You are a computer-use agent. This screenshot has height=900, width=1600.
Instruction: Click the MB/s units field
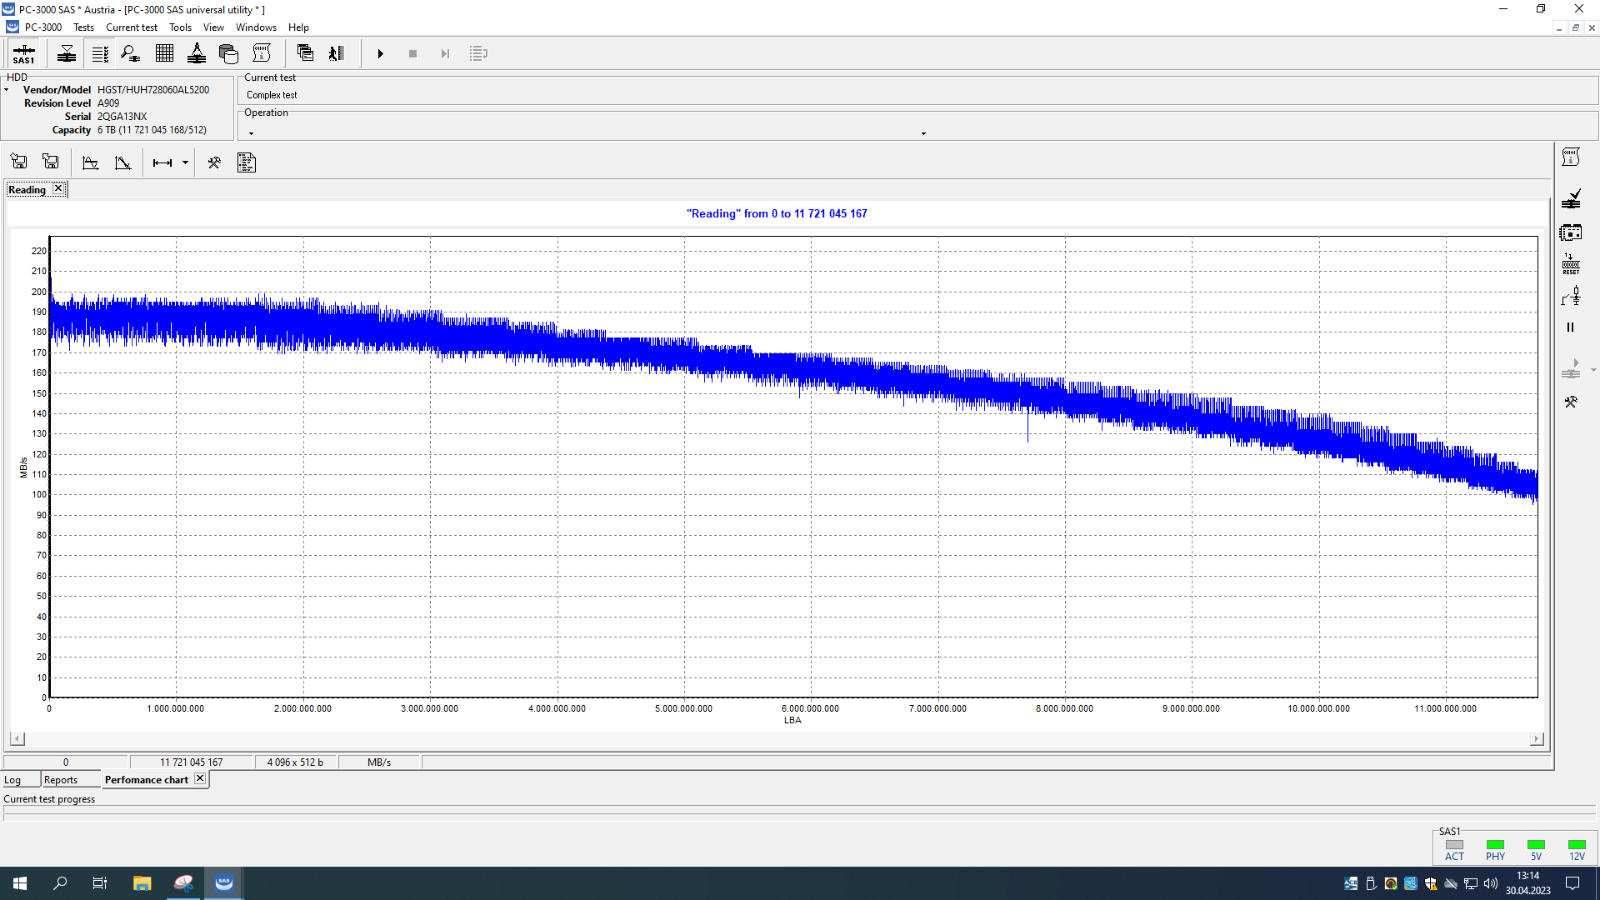click(379, 762)
